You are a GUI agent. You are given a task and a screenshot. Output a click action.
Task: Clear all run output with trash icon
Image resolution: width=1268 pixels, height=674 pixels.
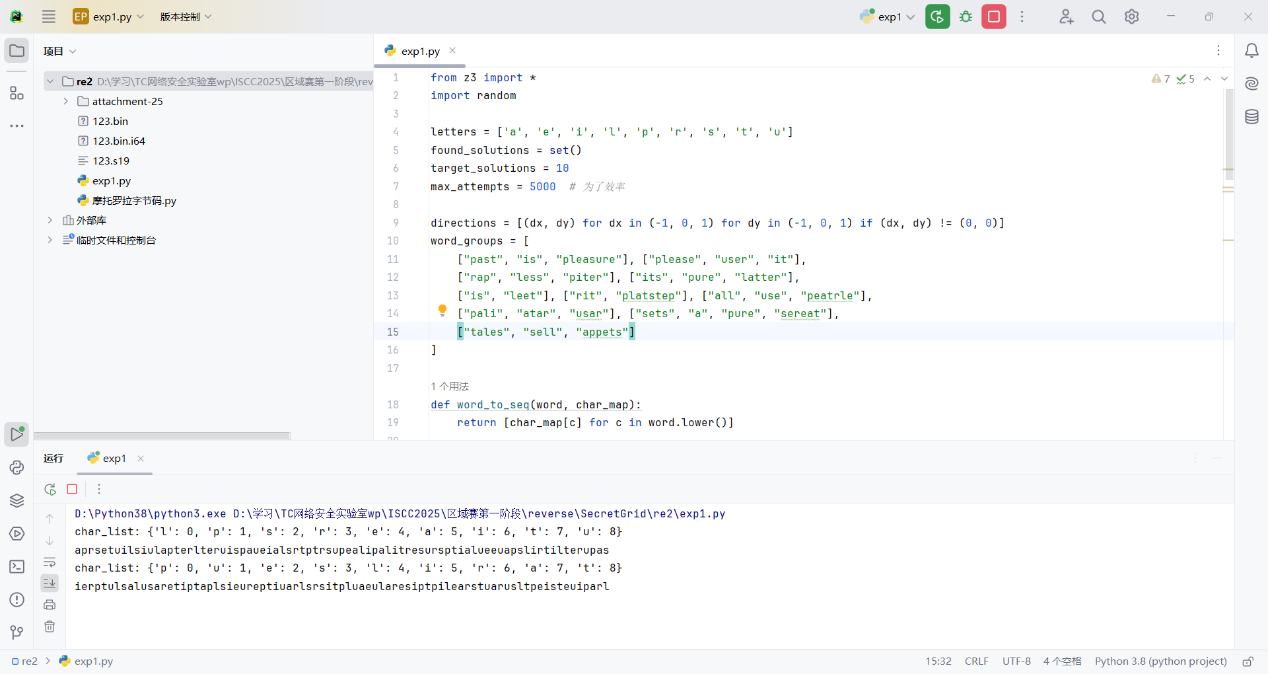[x=50, y=627]
